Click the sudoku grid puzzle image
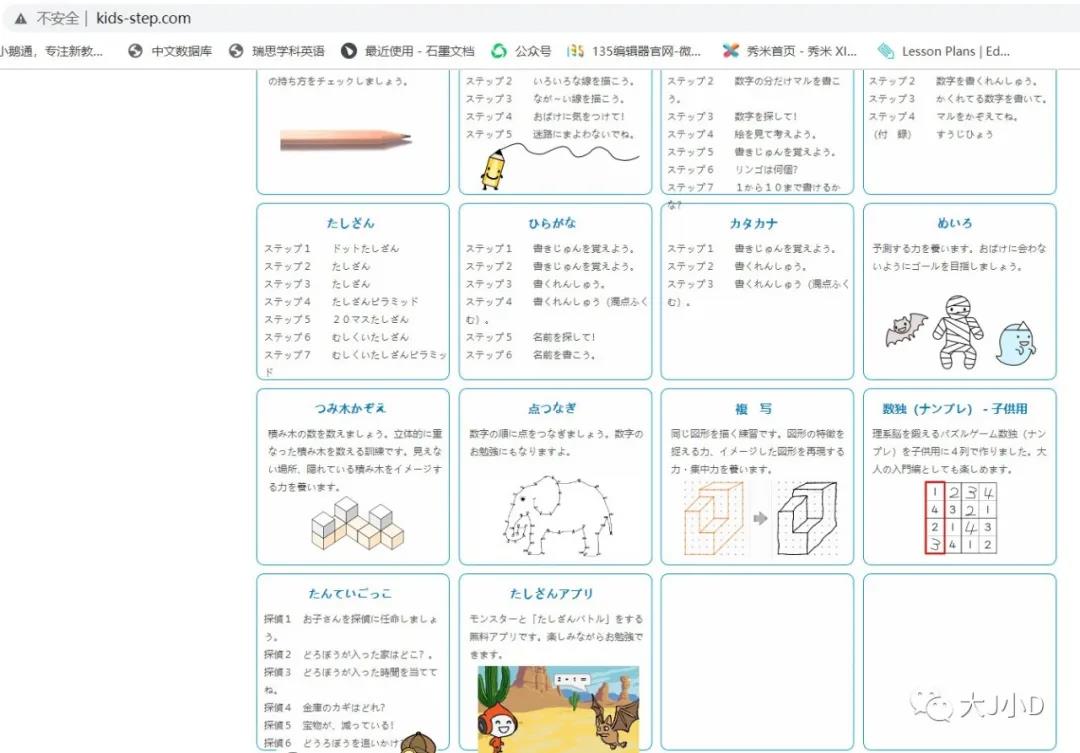 pyautogui.click(x=959, y=517)
